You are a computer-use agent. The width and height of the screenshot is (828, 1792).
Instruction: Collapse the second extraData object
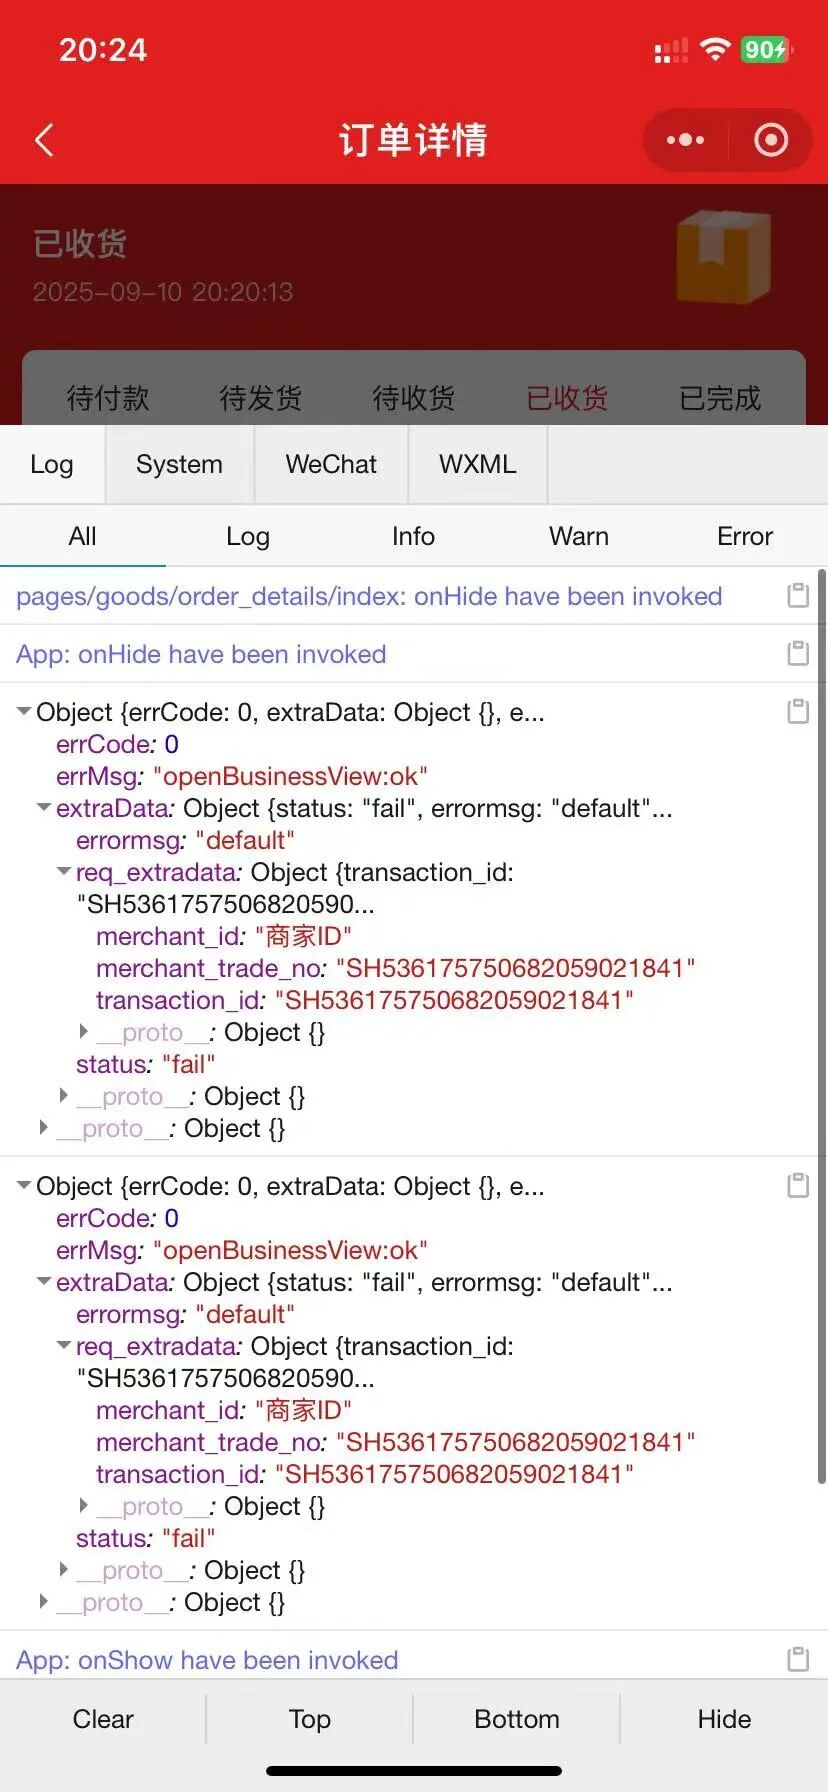coord(44,1282)
